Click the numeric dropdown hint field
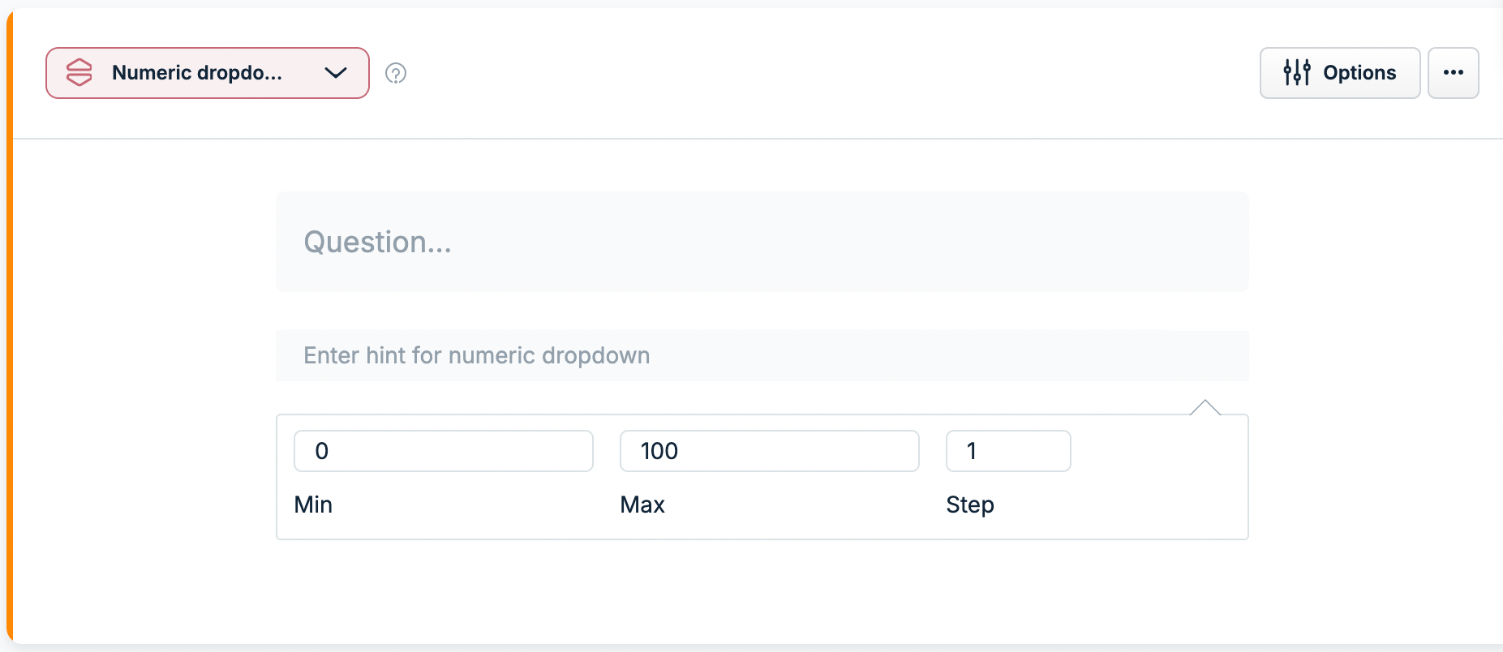 point(762,356)
